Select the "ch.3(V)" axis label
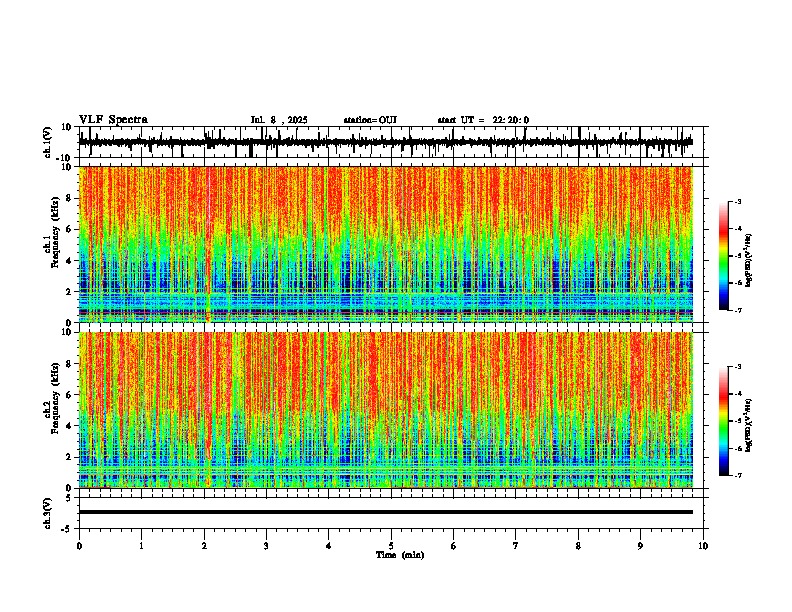Viewport: 792px width, 612px height. click(48, 514)
